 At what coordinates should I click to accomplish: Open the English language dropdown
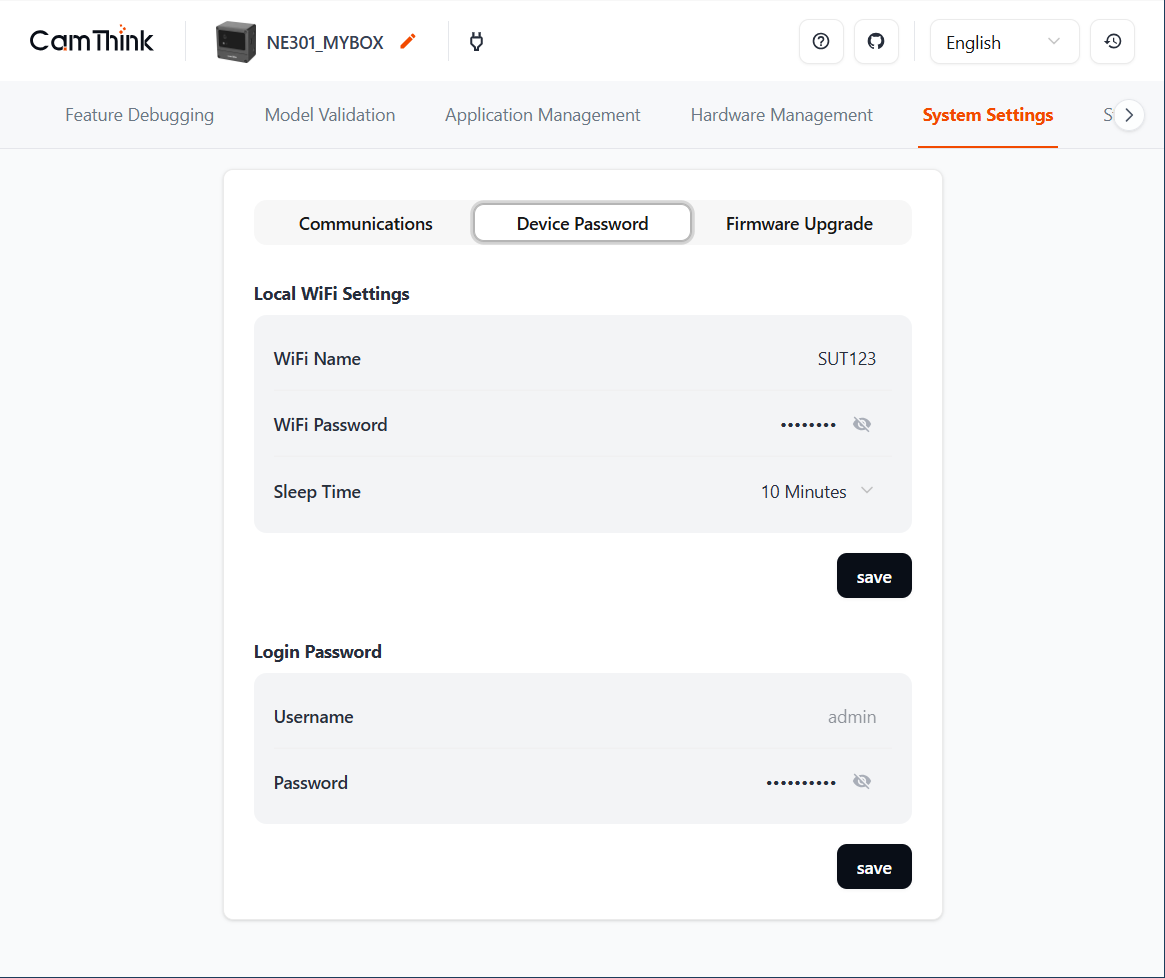click(x=1004, y=42)
